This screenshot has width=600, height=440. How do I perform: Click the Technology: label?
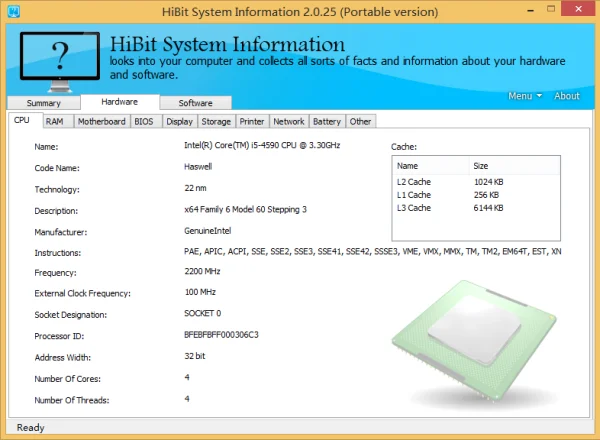point(57,189)
